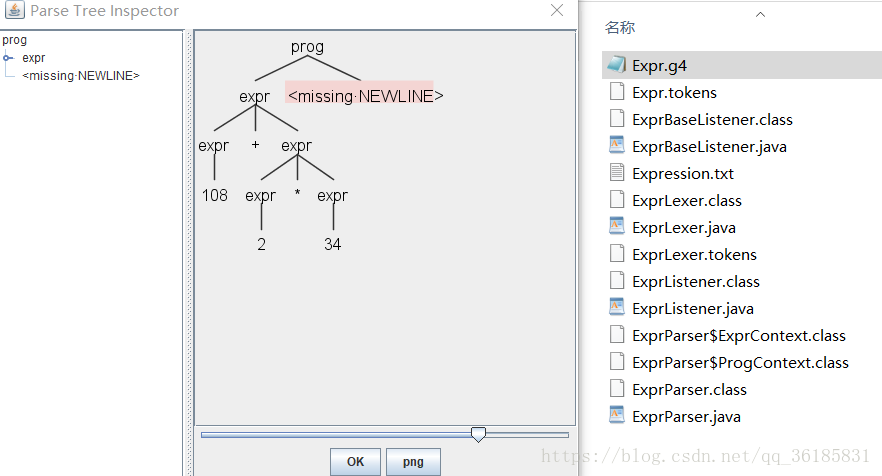The image size is (882, 476).
Task: Select <missing NEWLINE> in the left tree list
Action: tap(81, 75)
